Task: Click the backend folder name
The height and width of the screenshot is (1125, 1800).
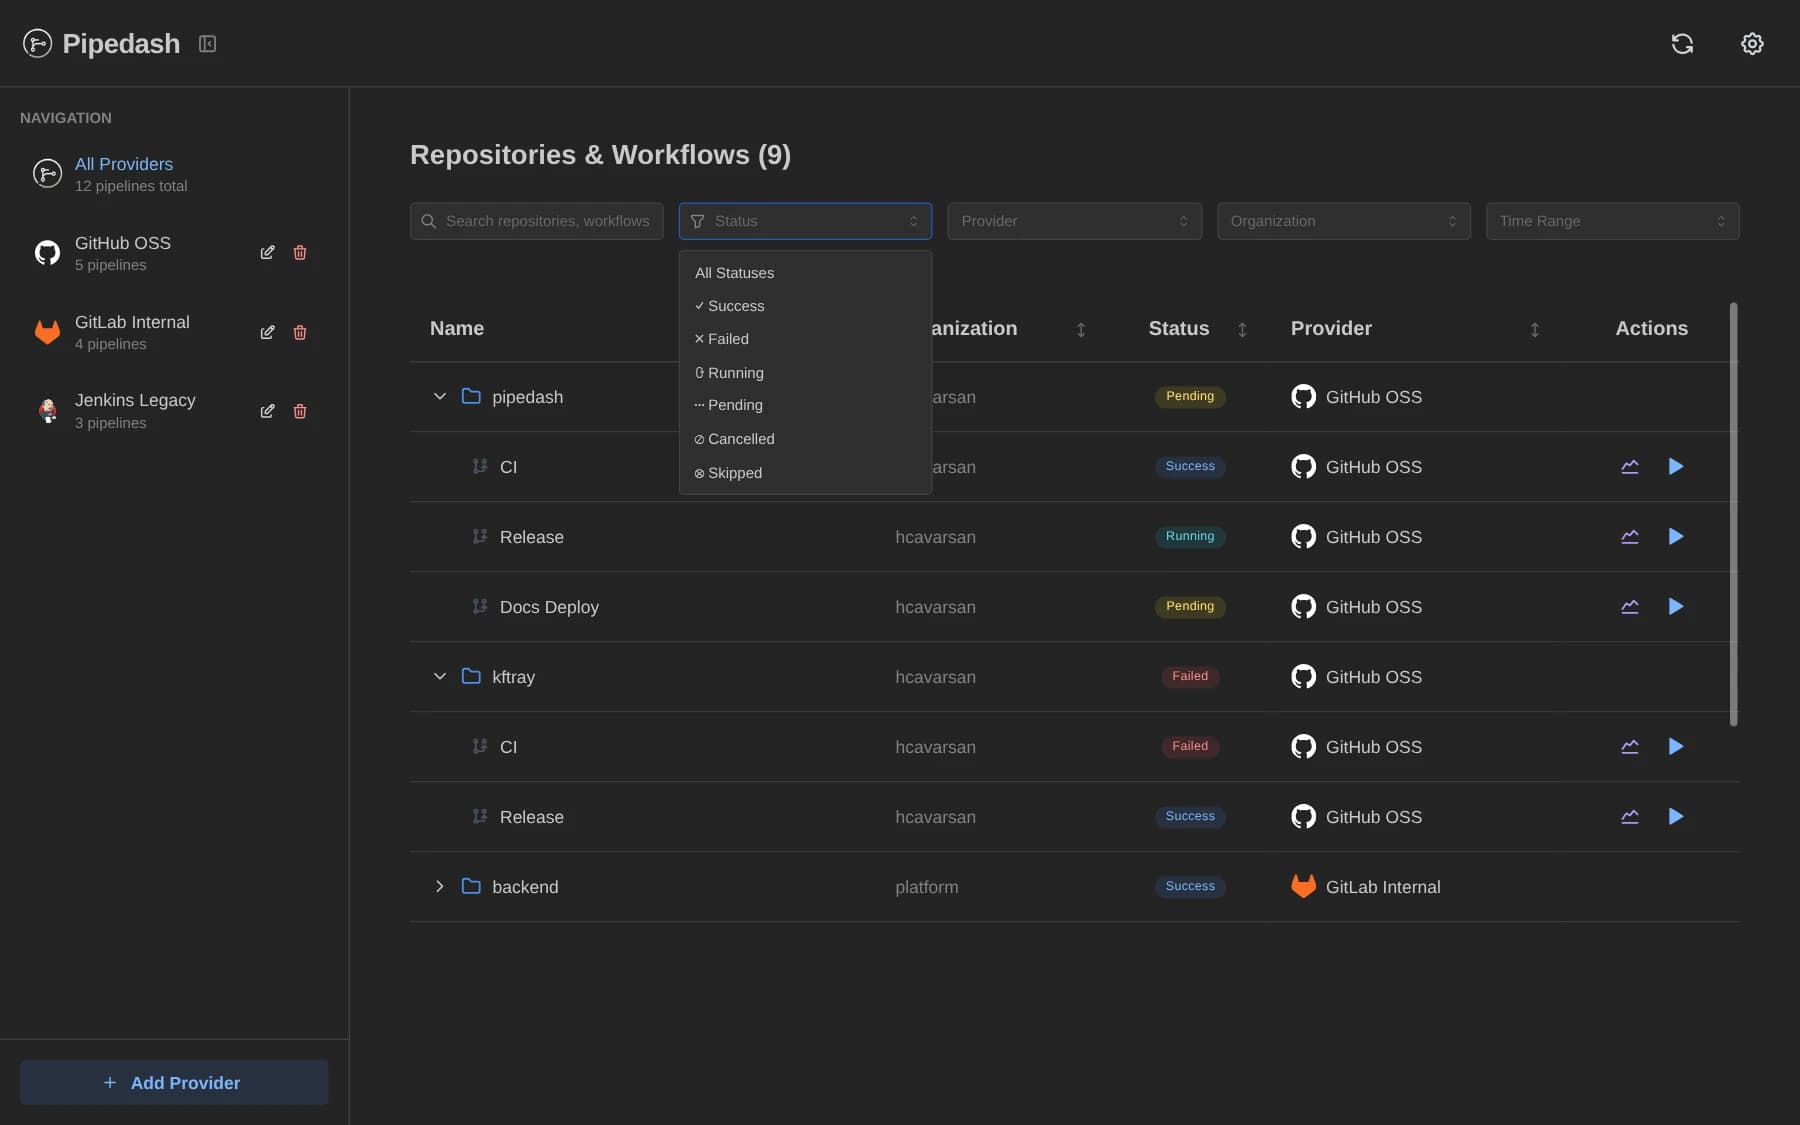Action: click(x=525, y=887)
